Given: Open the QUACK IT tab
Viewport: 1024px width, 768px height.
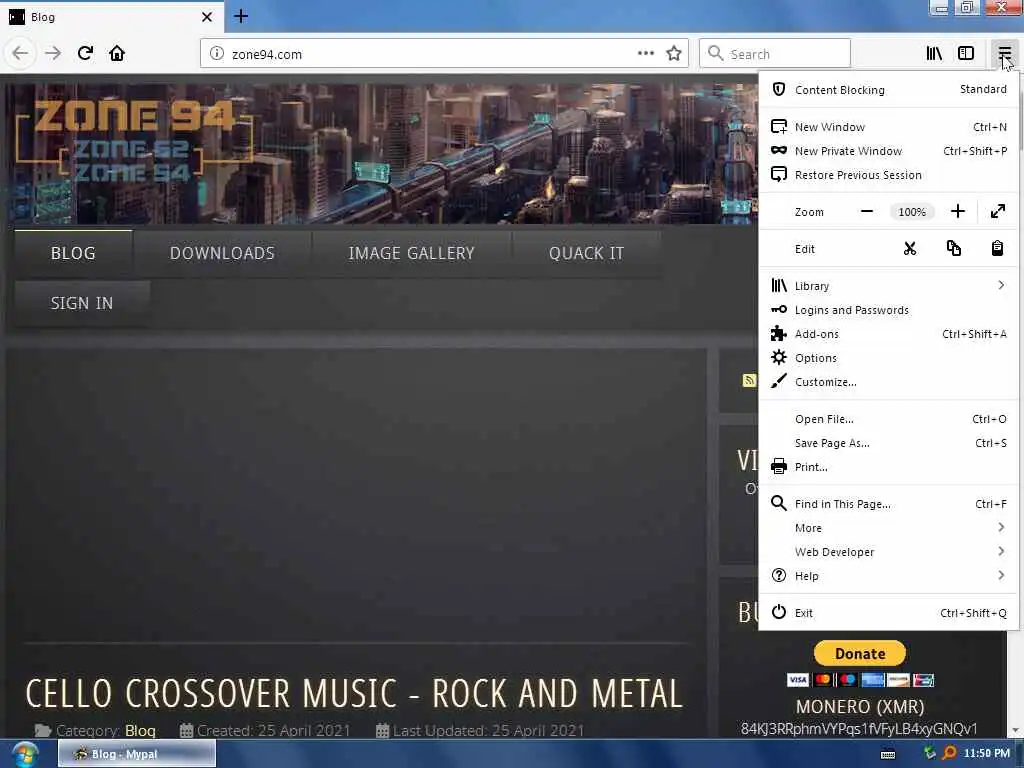Looking at the screenshot, I should (586, 253).
